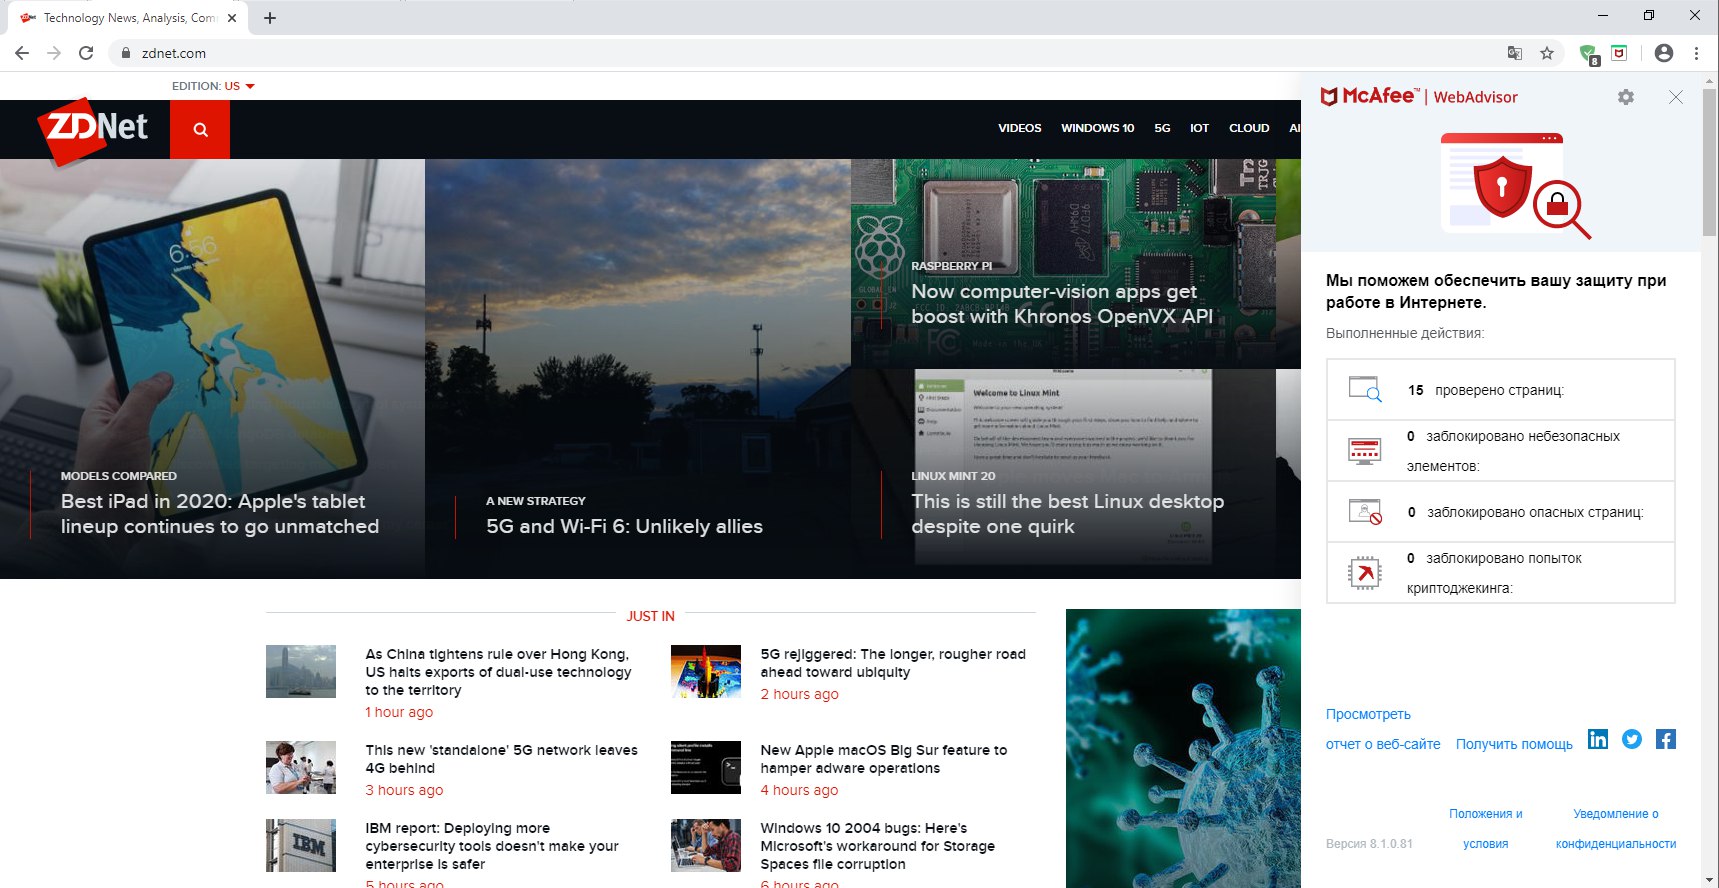
Task: Open the Khronos OpenVX API article
Action: [x=1062, y=304]
